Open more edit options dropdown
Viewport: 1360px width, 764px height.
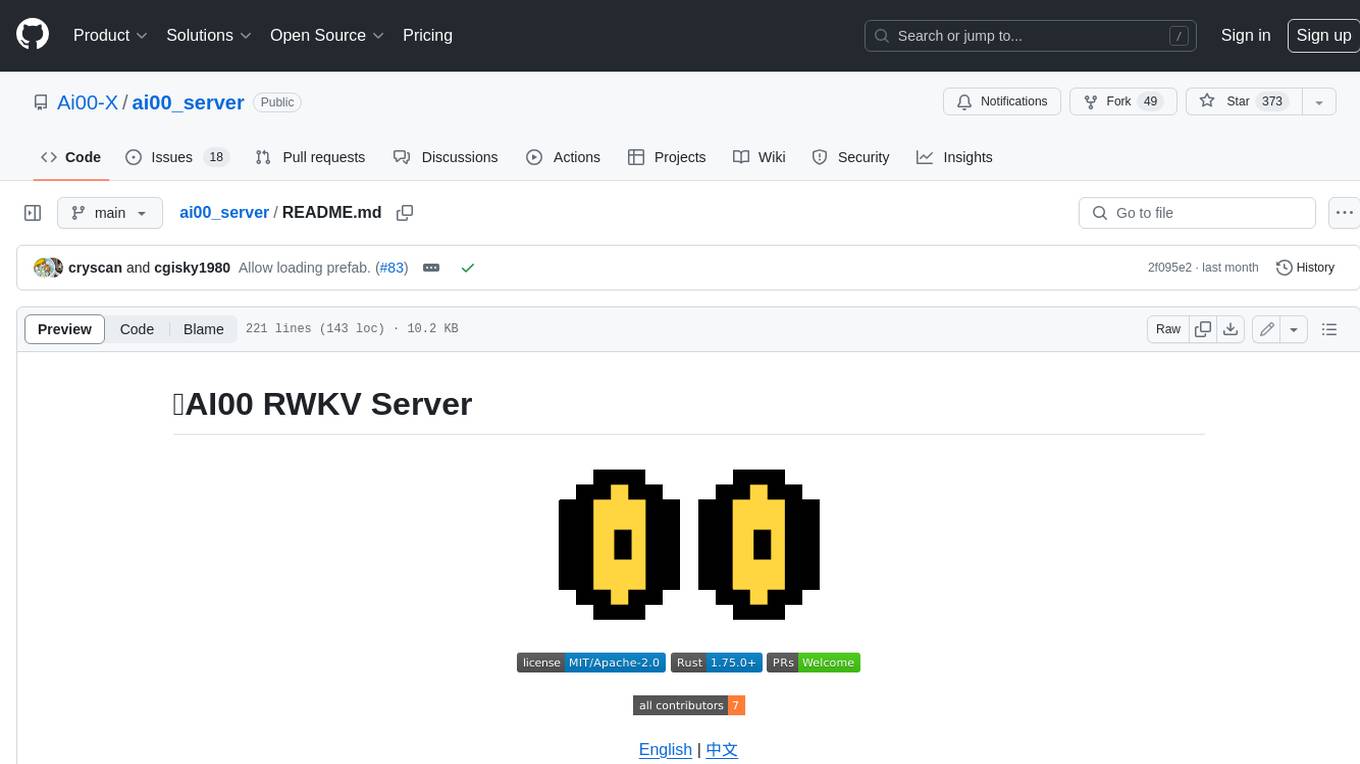pyautogui.click(x=1294, y=329)
